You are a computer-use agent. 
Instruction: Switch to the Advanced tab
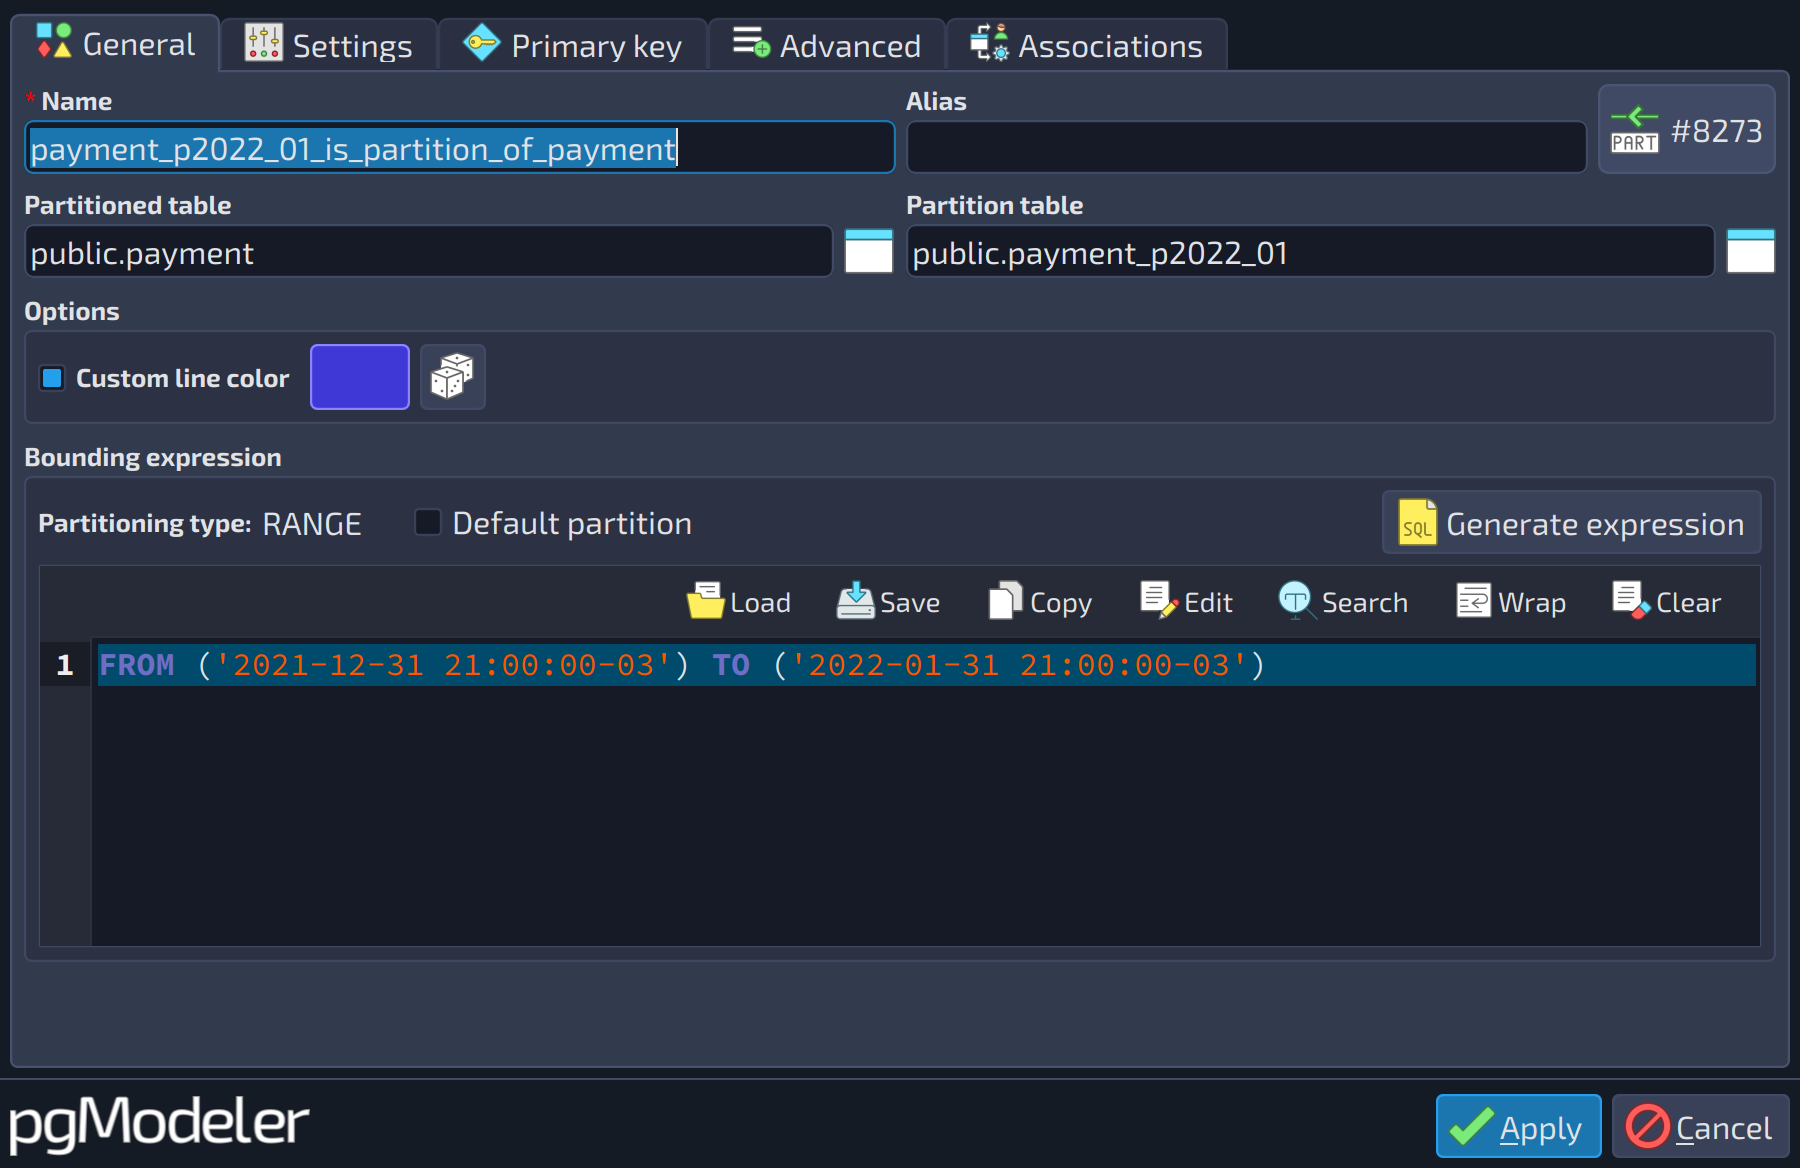pos(826,46)
